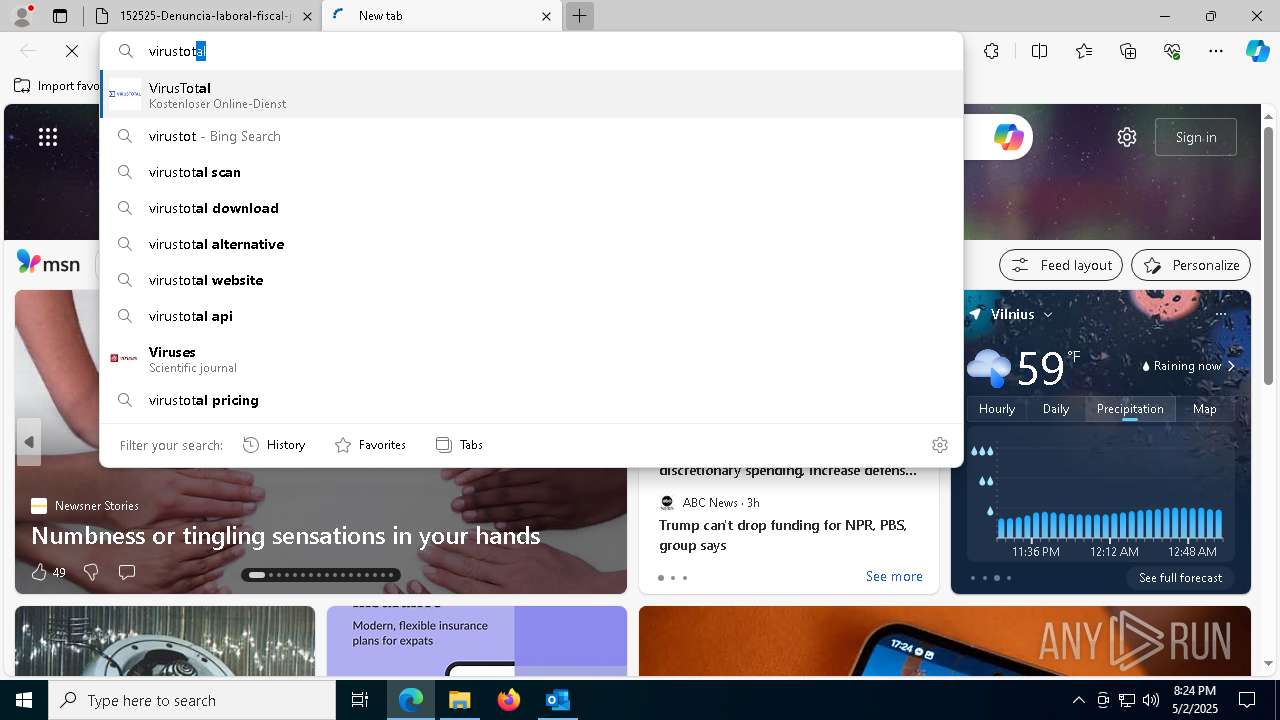The width and height of the screenshot is (1280, 720).
Task: Open Browser essentials heart icon
Action: coord(1172,51)
